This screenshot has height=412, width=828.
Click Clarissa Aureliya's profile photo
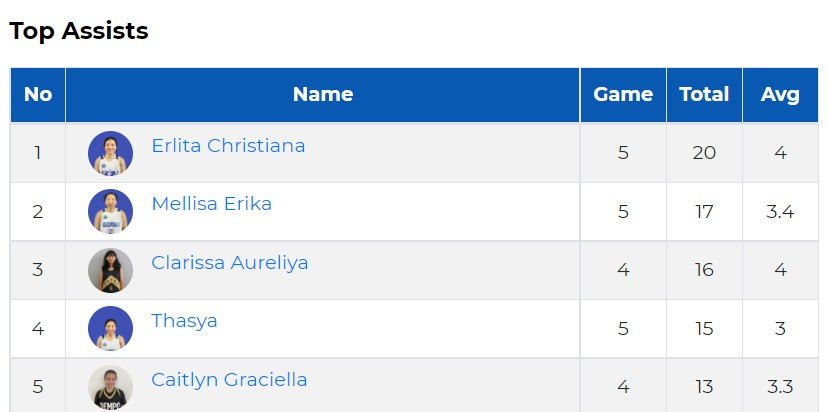click(110, 270)
